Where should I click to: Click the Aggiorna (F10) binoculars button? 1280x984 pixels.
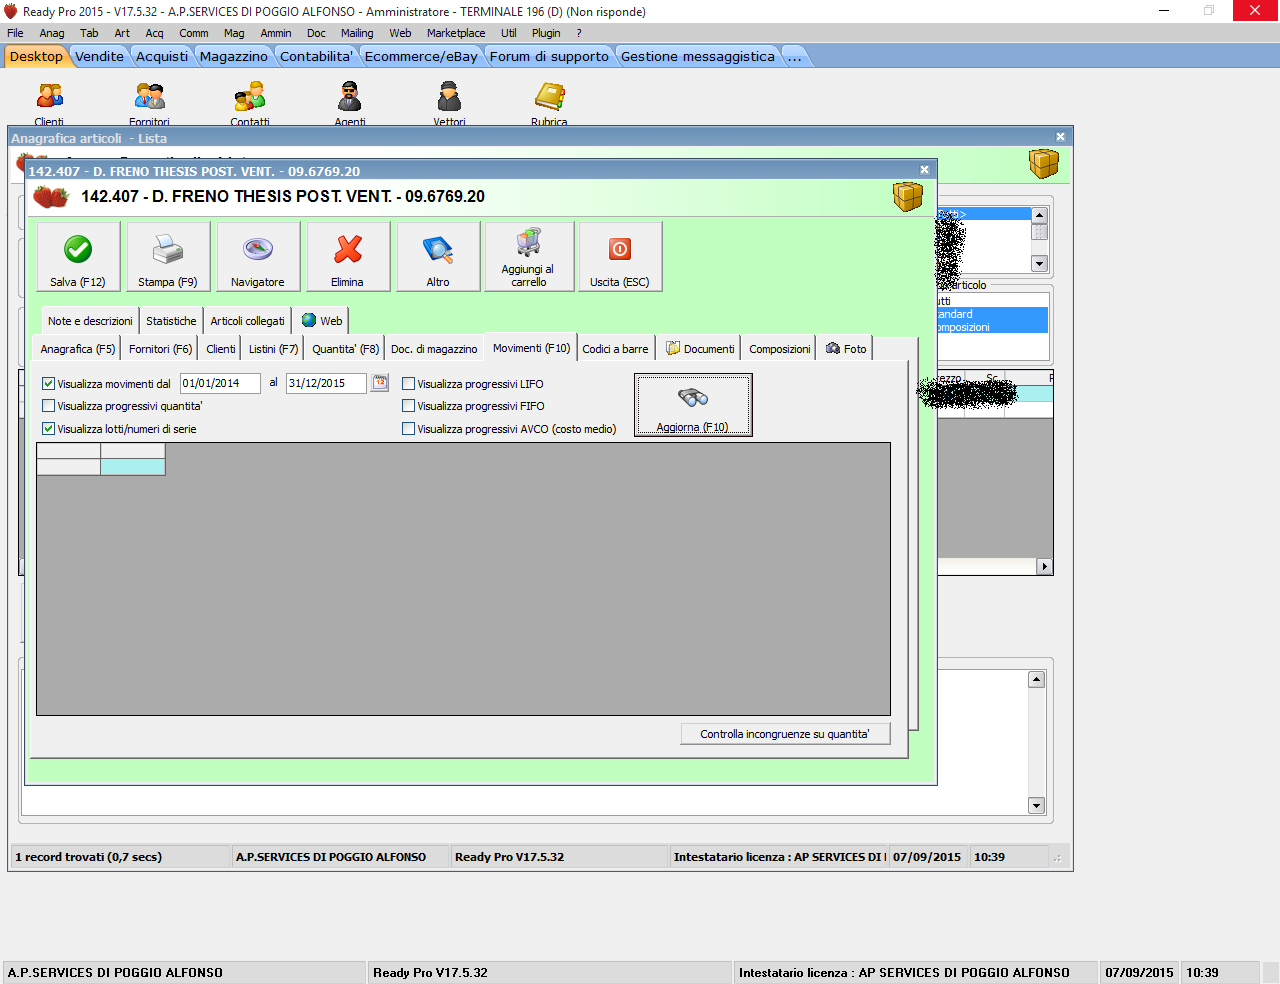coord(693,405)
